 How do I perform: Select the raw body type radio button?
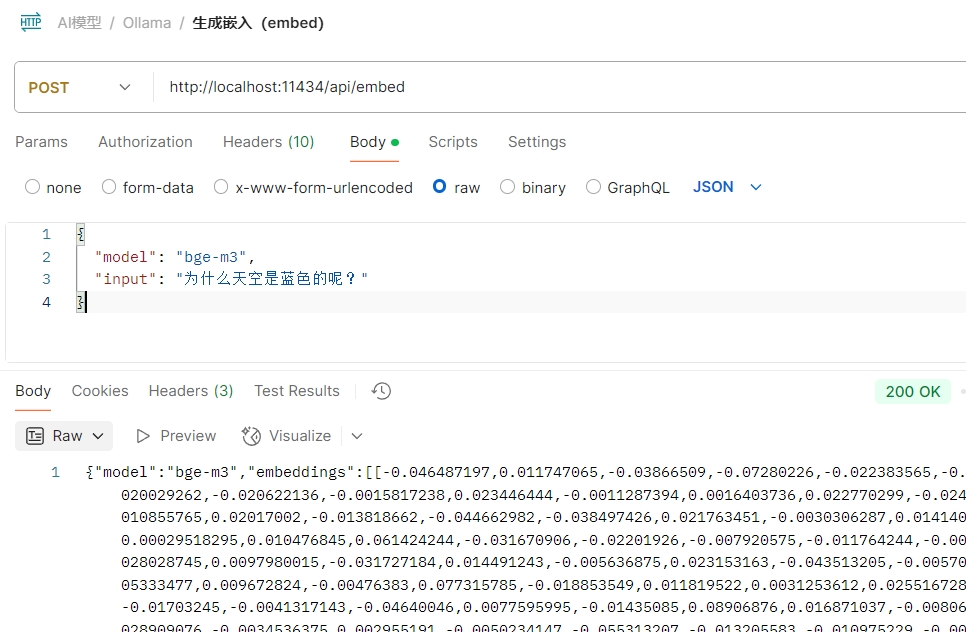point(439,187)
